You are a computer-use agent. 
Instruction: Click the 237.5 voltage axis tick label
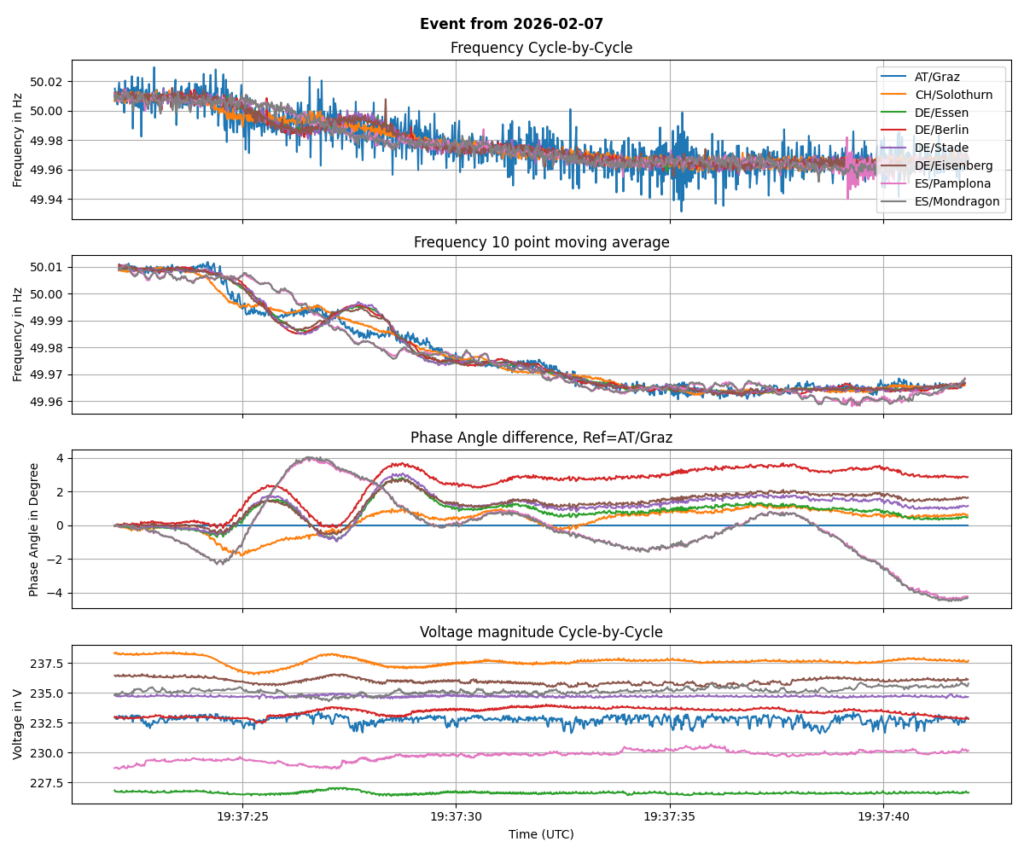[48, 663]
